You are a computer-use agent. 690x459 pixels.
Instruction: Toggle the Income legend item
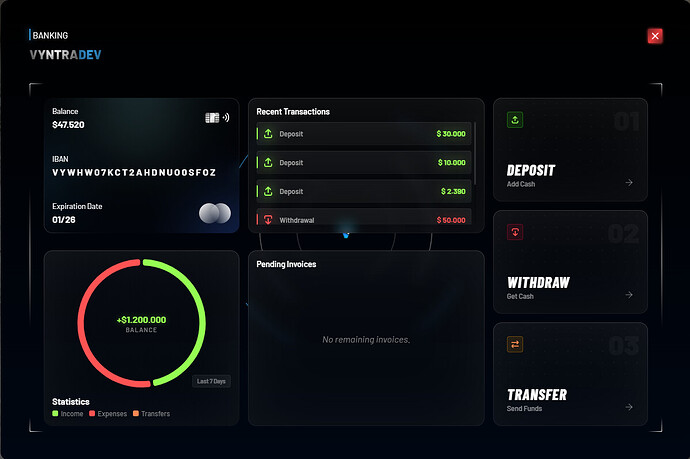point(67,414)
